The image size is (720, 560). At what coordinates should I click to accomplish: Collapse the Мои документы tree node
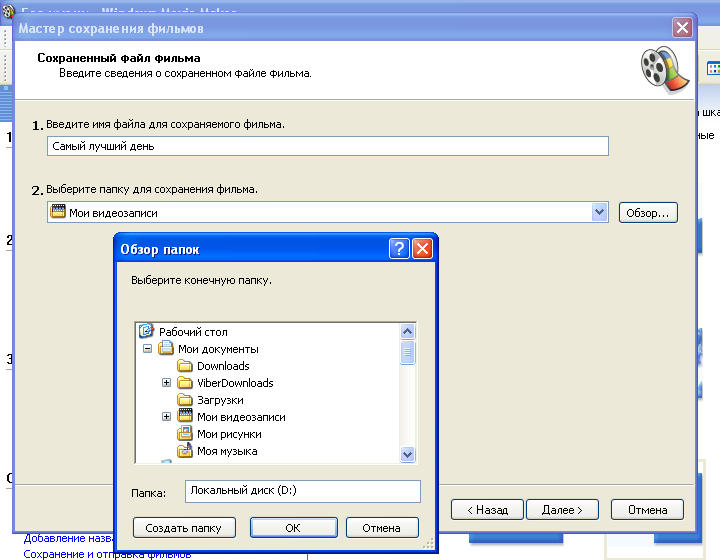[147, 349]
